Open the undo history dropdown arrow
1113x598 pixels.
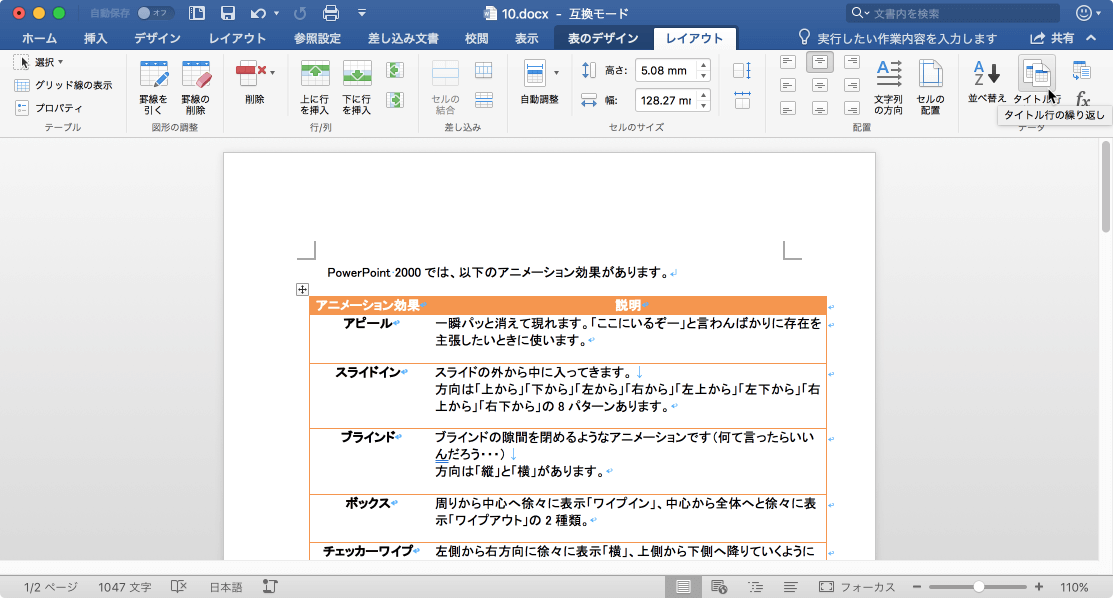[x=276, y=13]
